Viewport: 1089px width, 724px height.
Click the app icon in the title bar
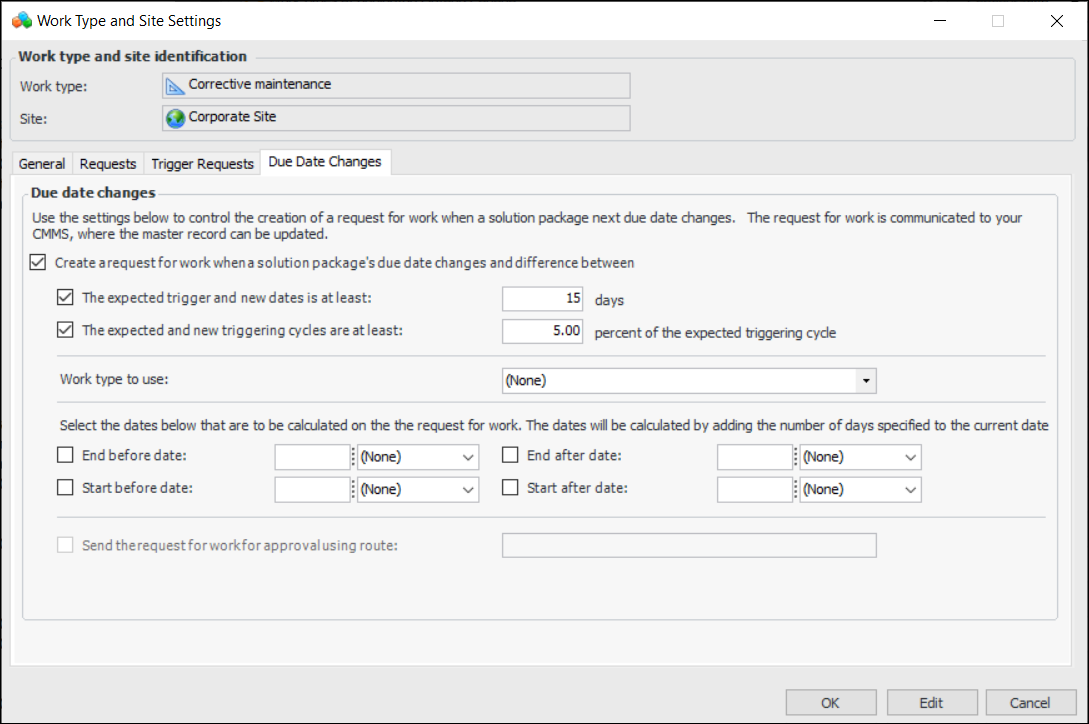(x=21, y=20)
